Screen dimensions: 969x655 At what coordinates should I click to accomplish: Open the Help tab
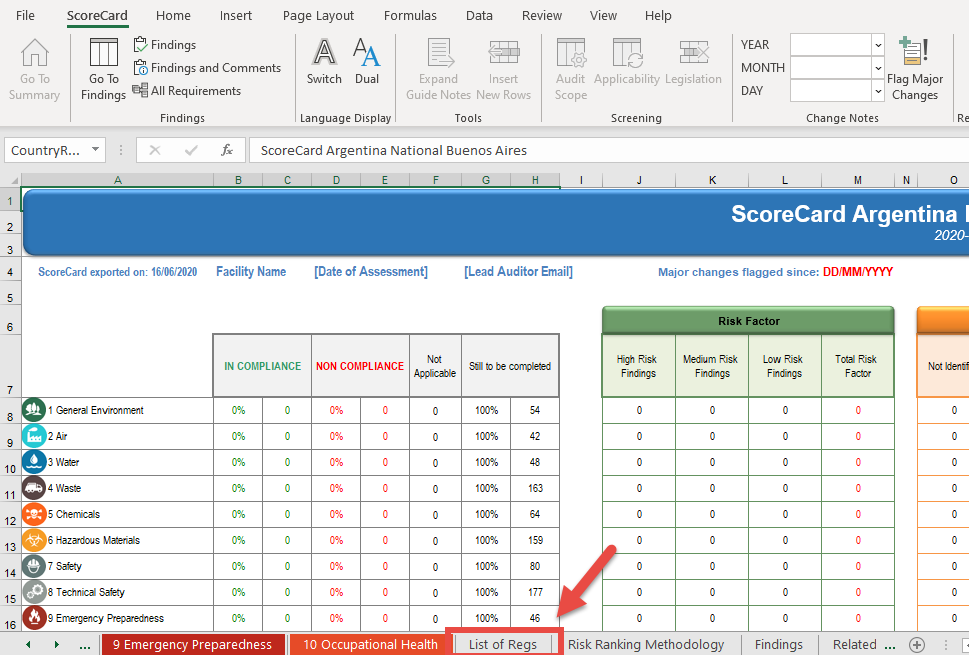[658, 15]
